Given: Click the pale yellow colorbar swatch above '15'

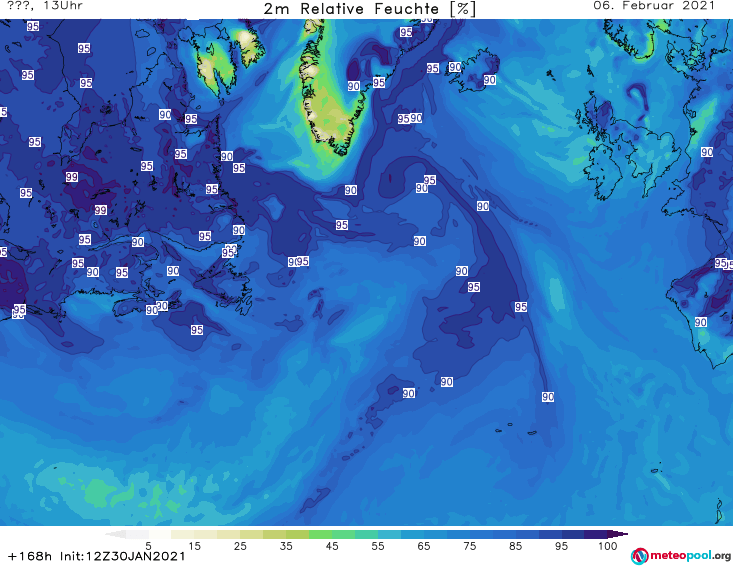Looking at the screenshot, I should (183, 534).
